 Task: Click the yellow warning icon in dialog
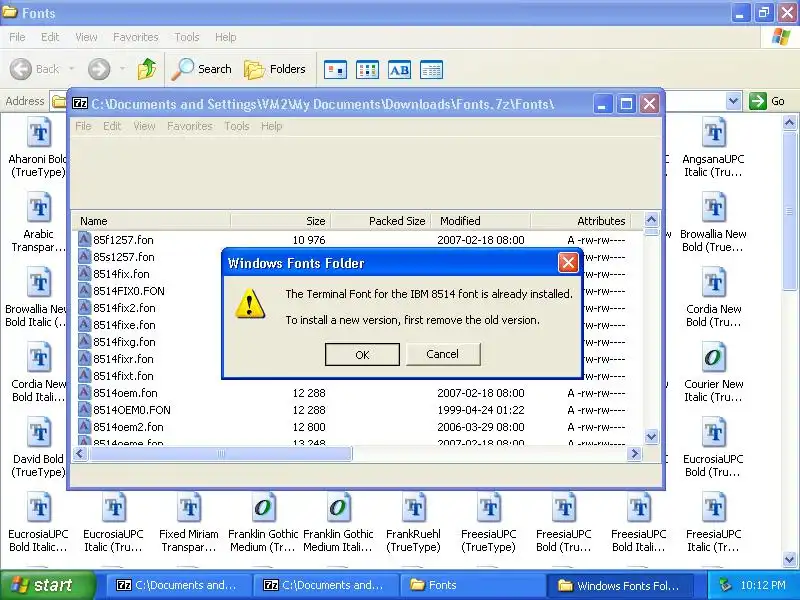point(249,304)
